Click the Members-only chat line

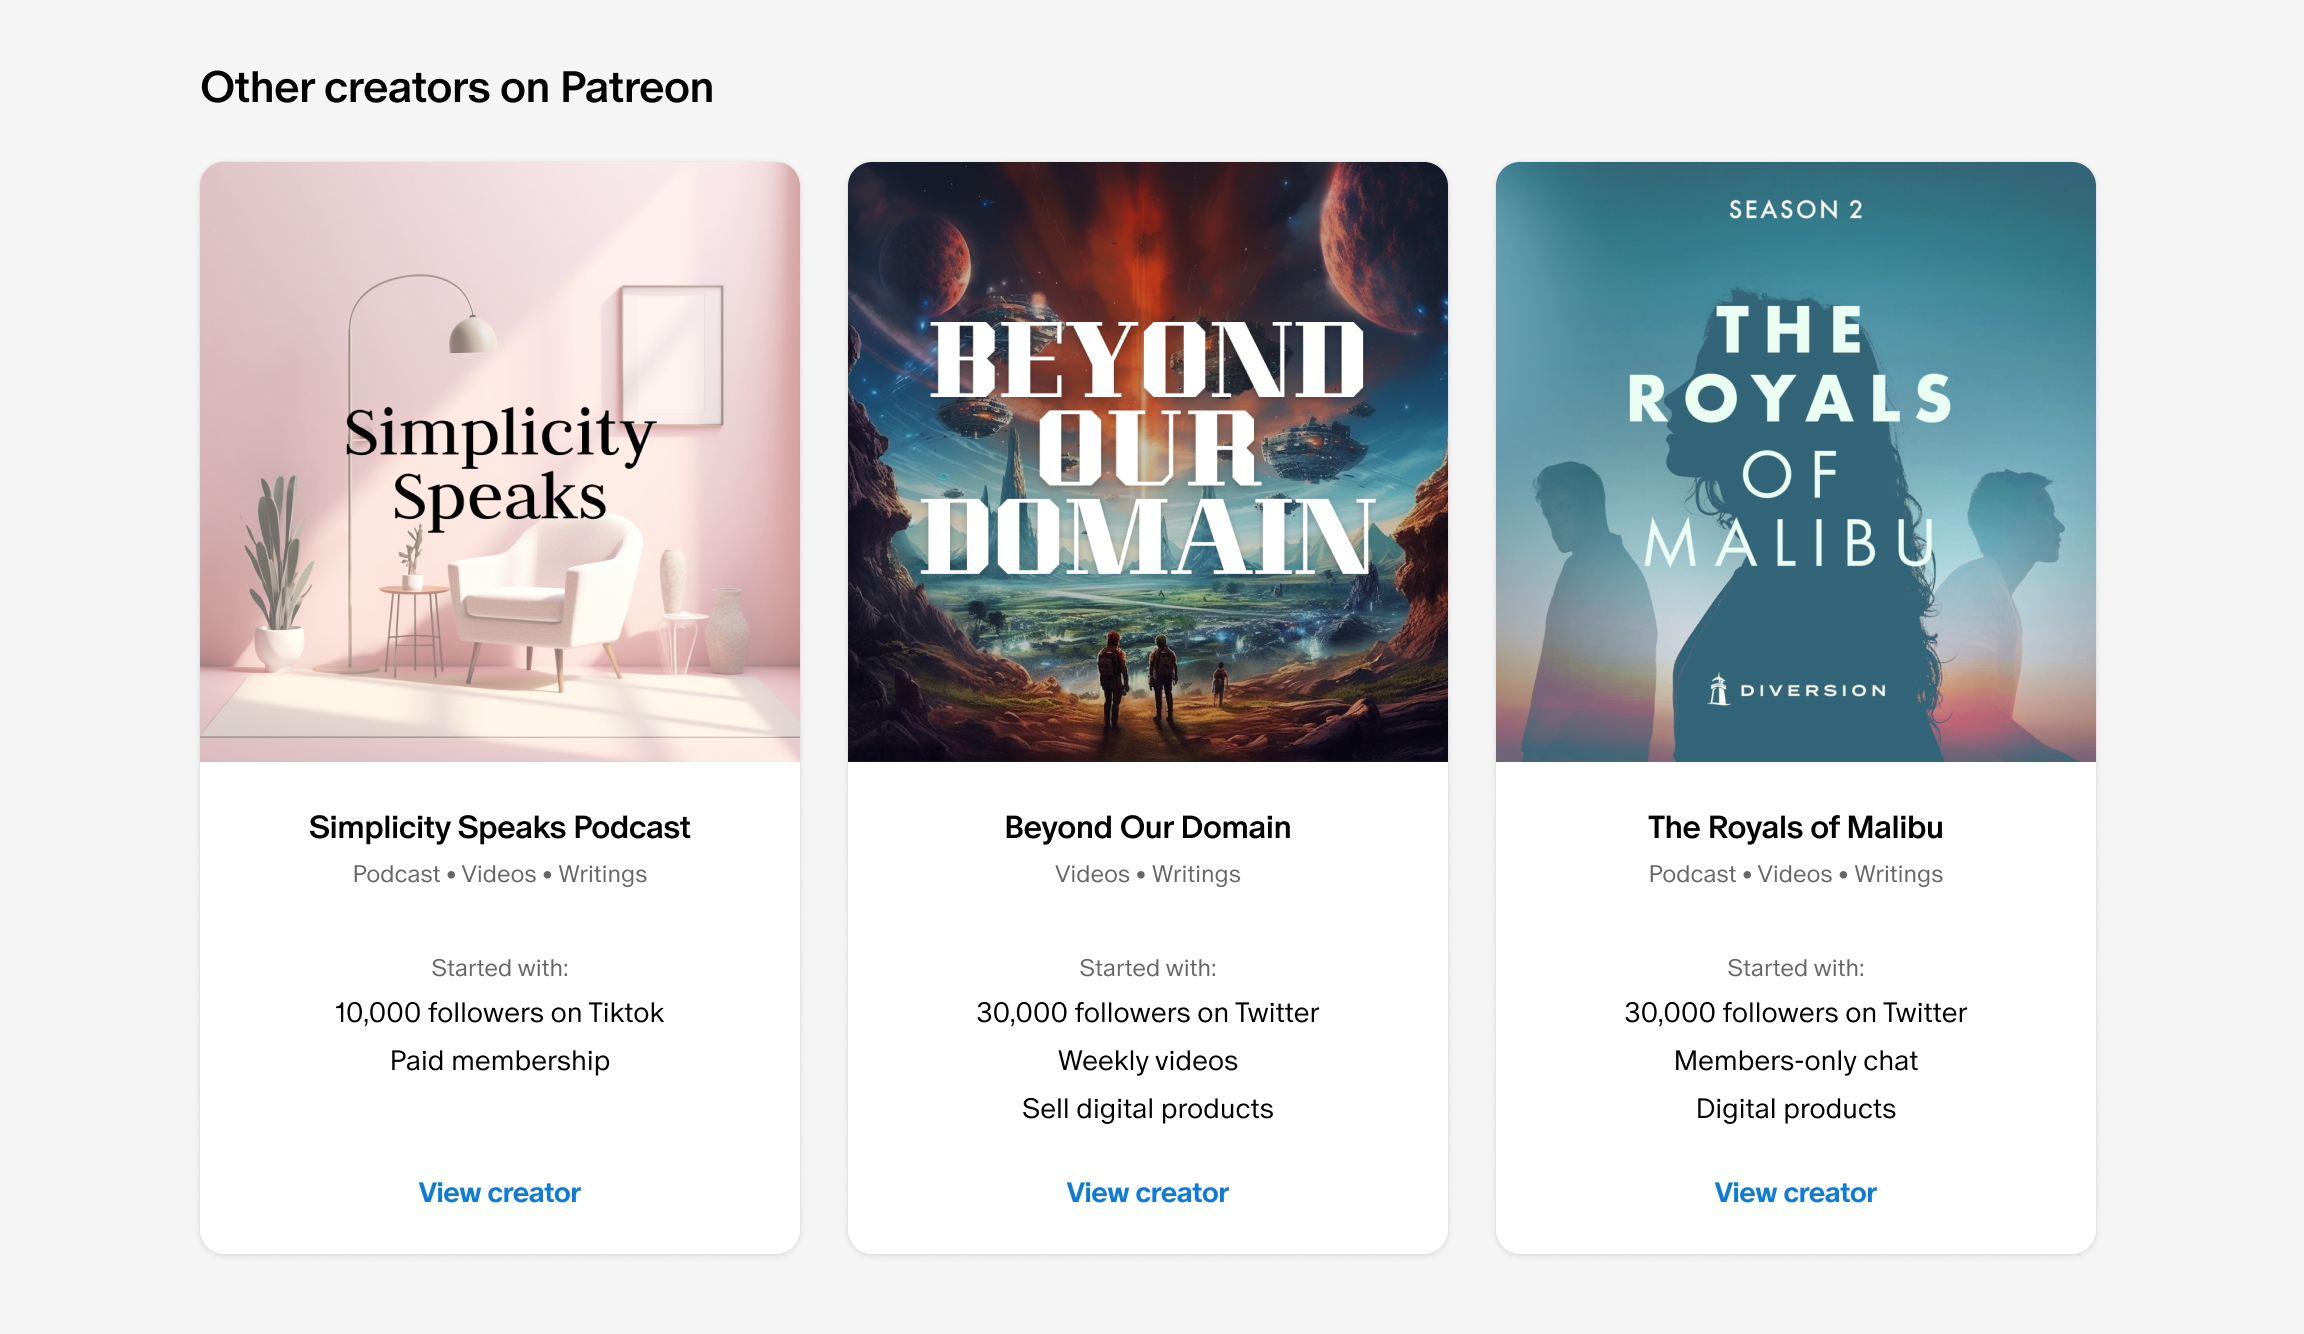[1794, 1060]
